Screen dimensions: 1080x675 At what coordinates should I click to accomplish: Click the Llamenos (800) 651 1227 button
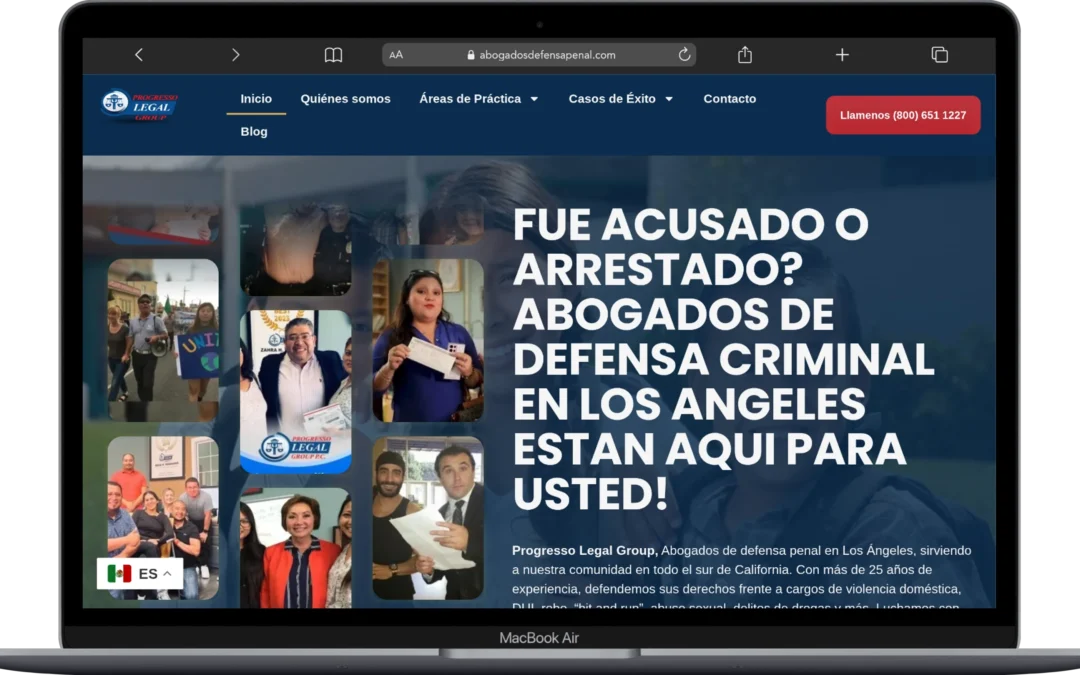[902, 115]
